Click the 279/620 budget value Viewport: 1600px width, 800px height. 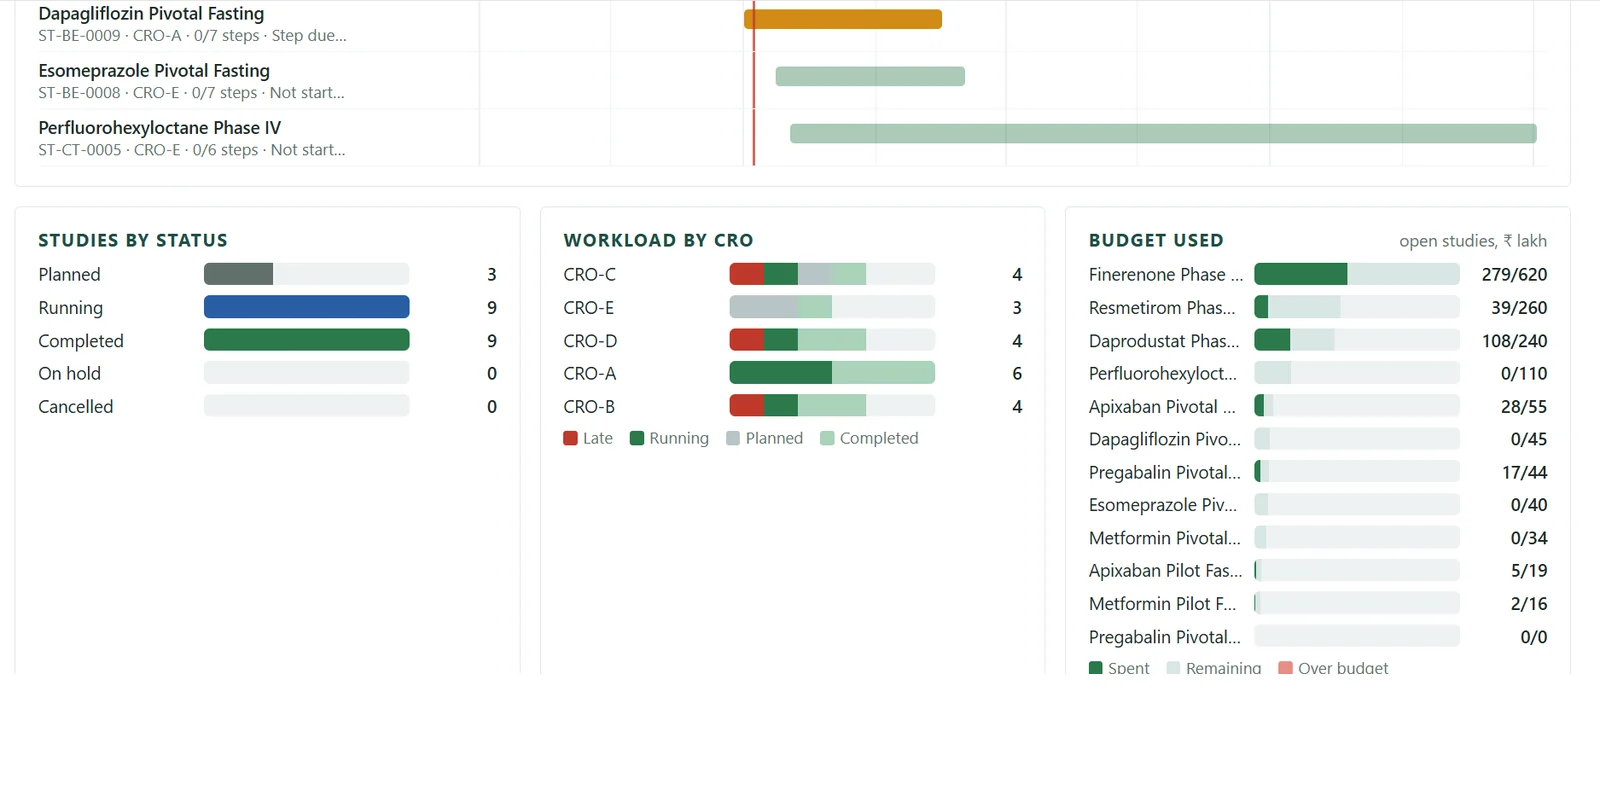(1514, 274)
